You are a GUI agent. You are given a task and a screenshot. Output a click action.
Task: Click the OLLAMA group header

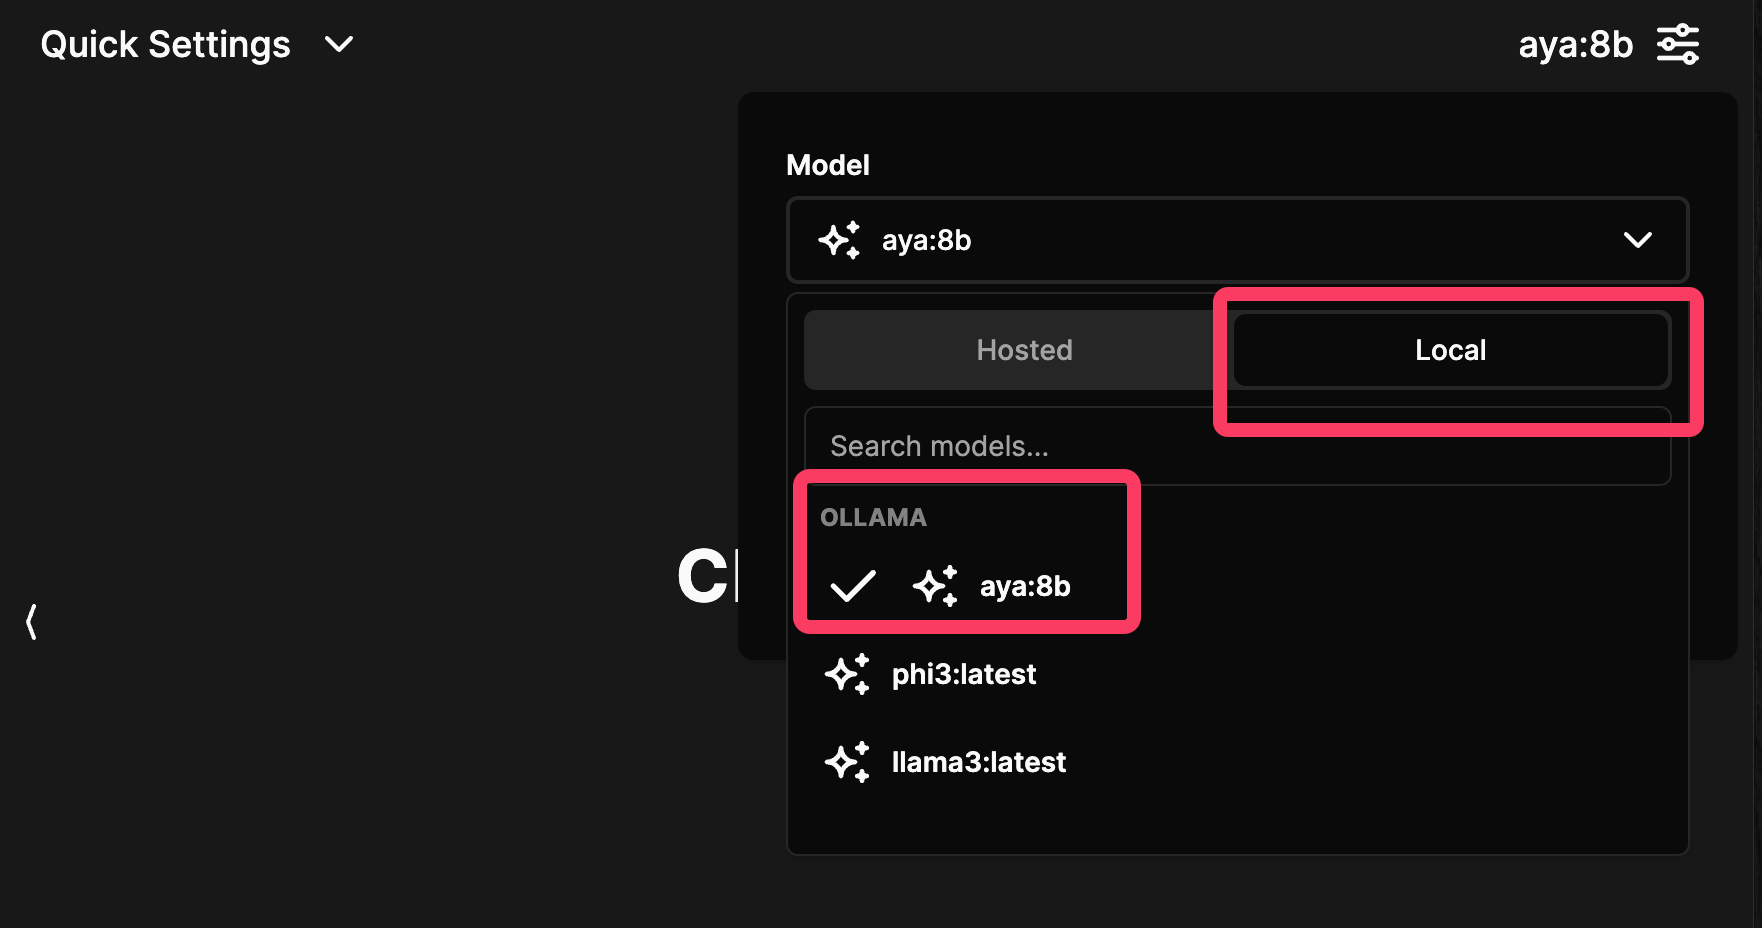[873, 518]
